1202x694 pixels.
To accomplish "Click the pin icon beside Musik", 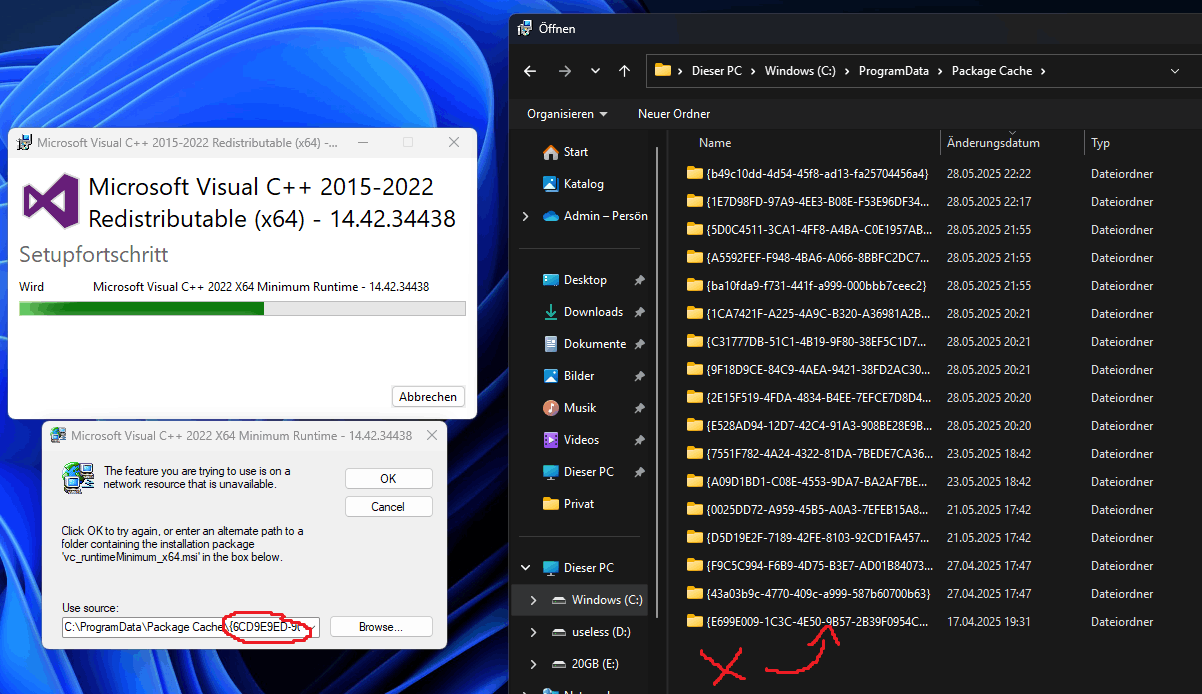I will [x=639, y=408].
